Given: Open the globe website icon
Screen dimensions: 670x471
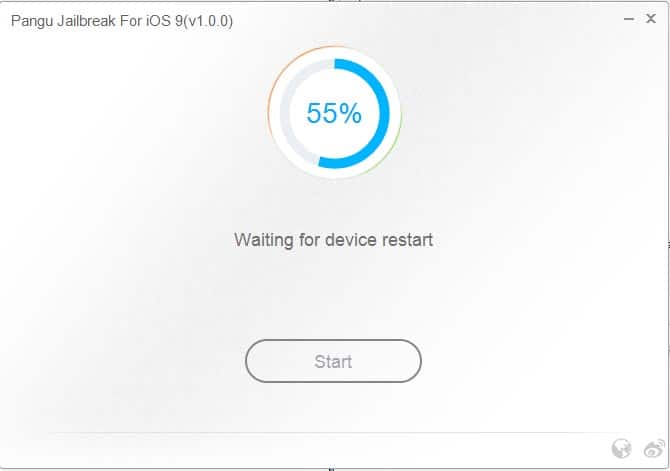Looking at the screenshot, I should [x=621, y=448].
